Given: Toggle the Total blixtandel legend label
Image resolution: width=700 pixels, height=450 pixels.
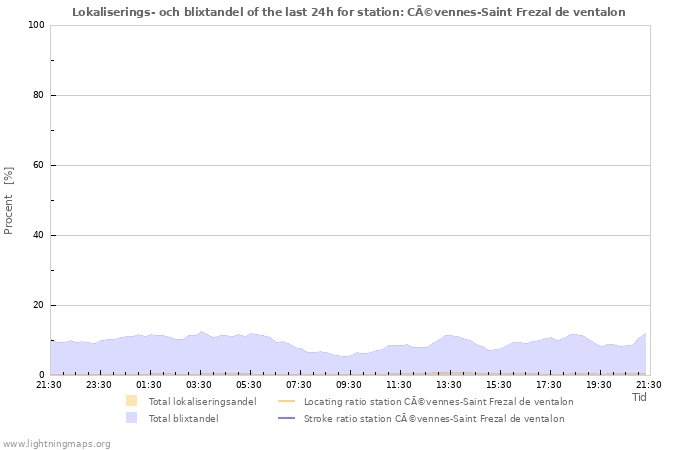Looking at the screenshot, I should point(183,418).
